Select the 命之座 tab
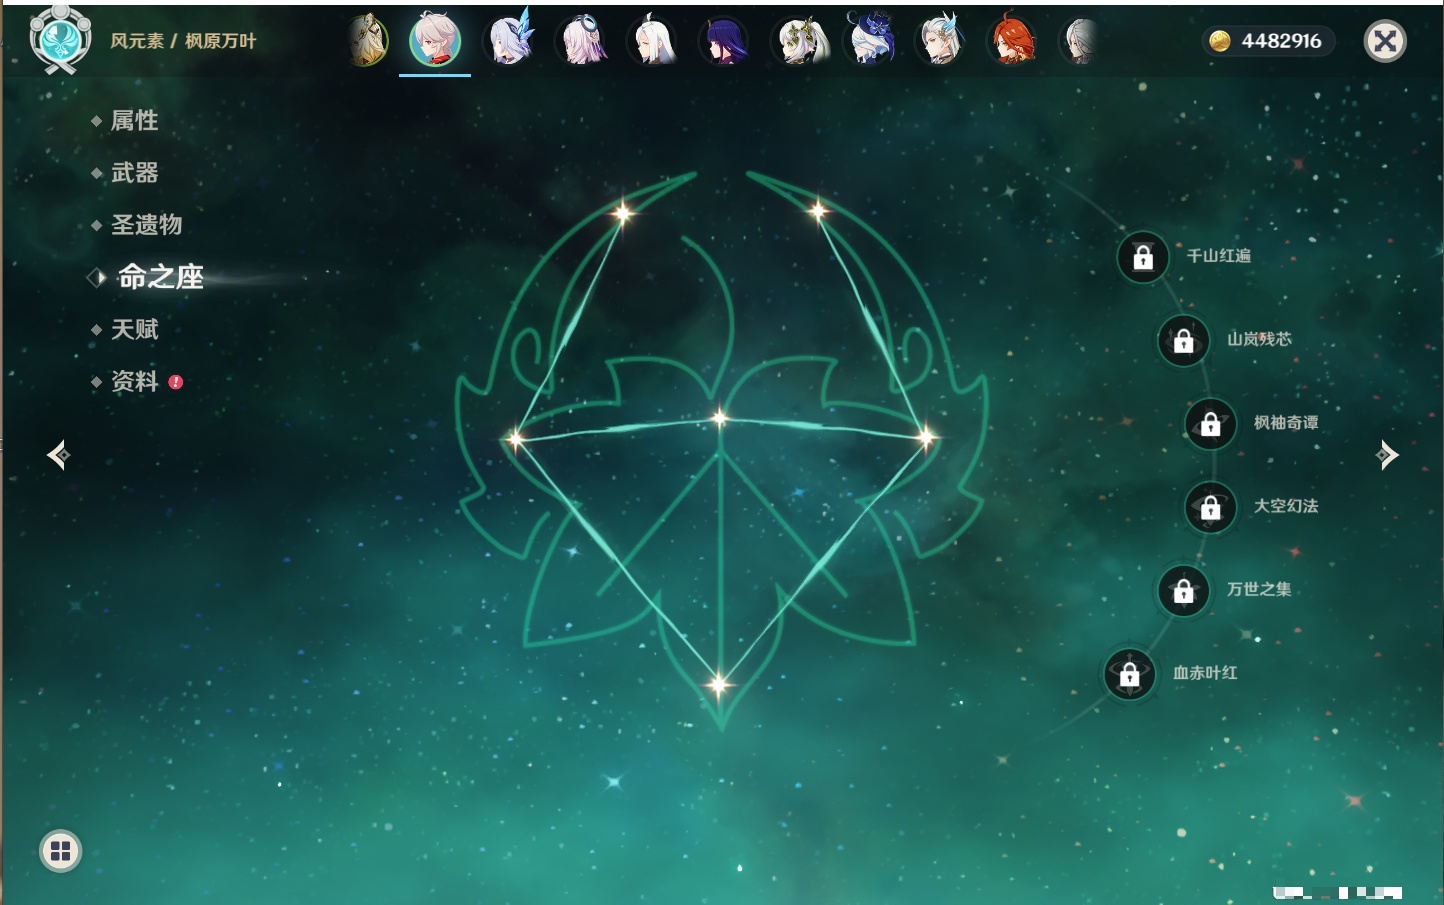The height and width of the screenshot is (905, 1444). 160,277
